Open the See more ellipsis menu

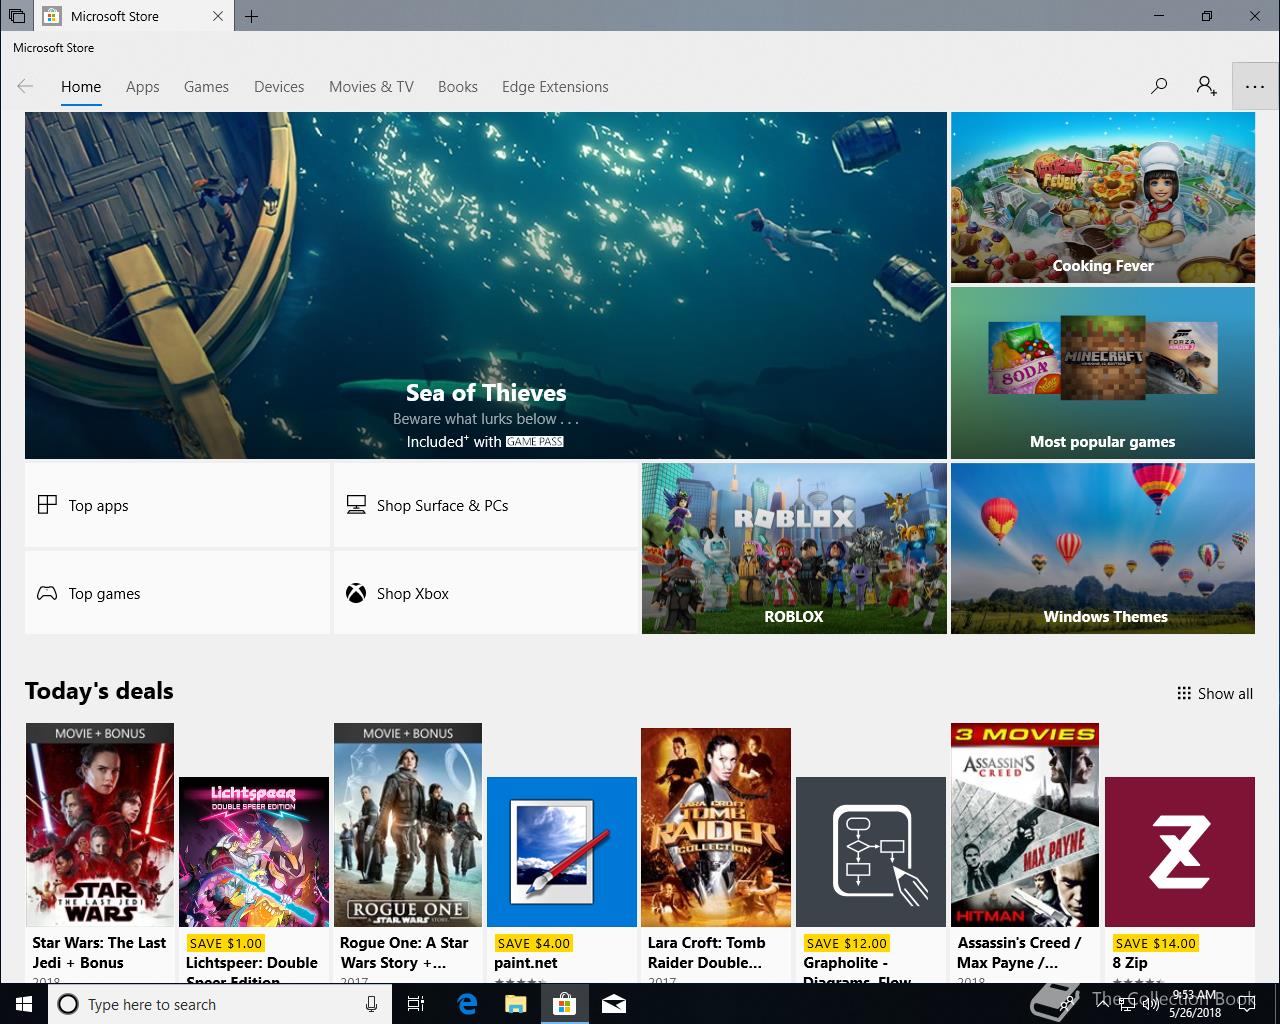point(1255,87)
